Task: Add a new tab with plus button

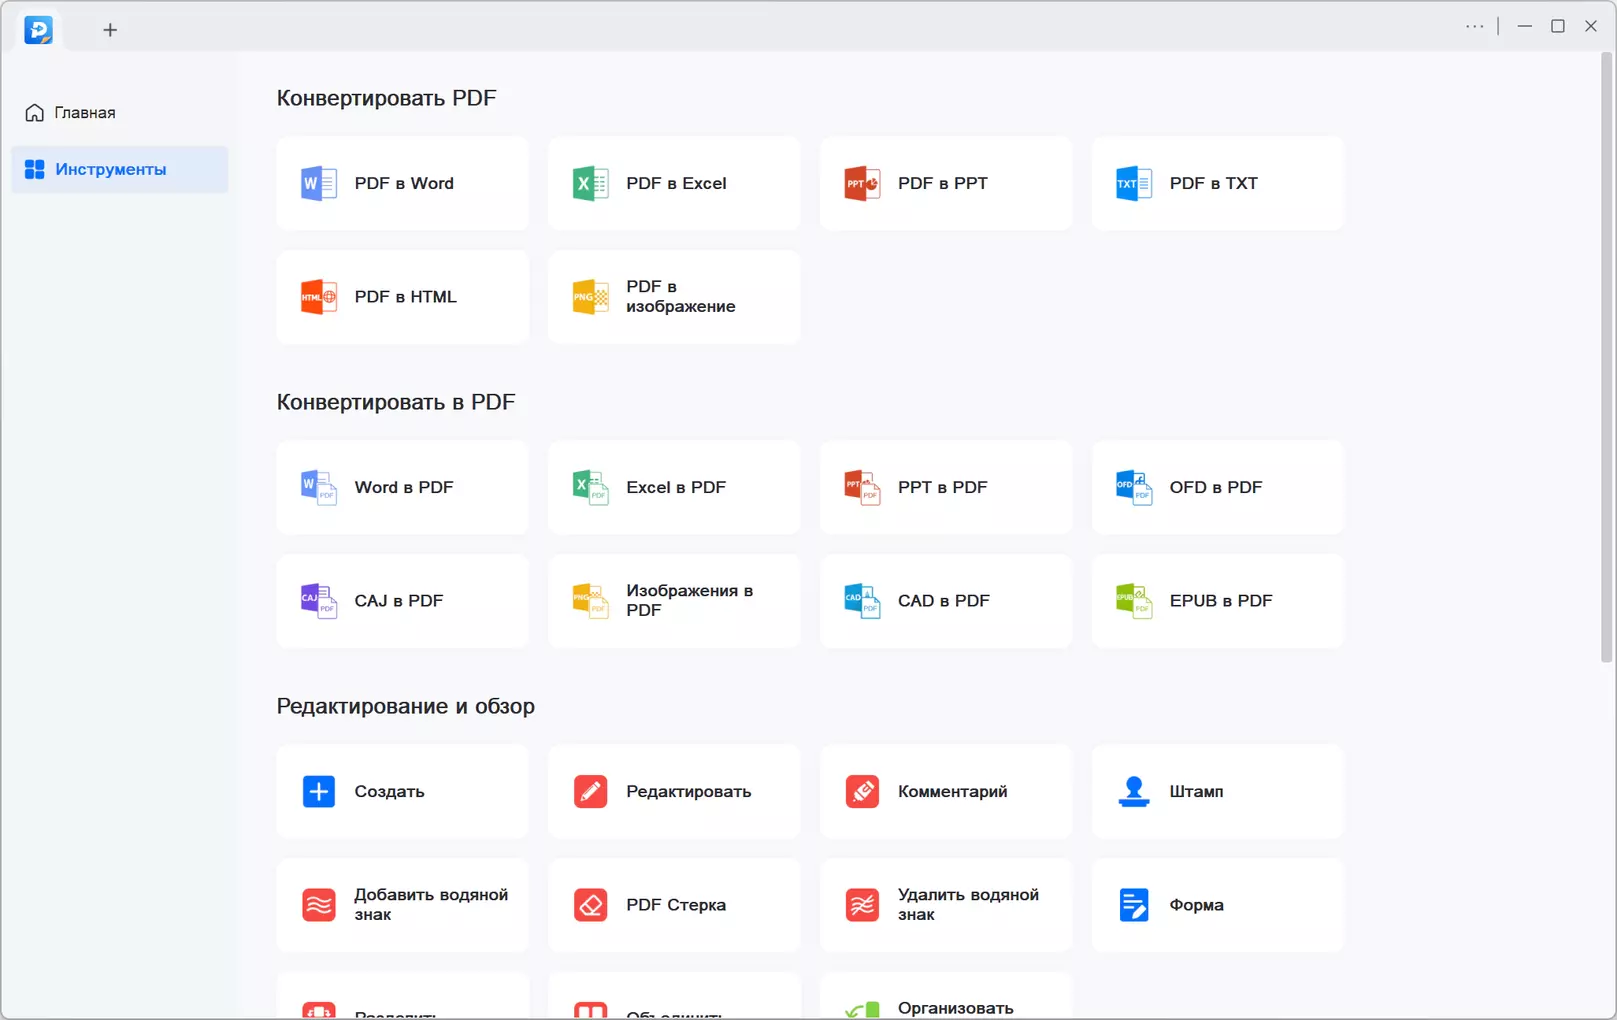Action: 110,30
